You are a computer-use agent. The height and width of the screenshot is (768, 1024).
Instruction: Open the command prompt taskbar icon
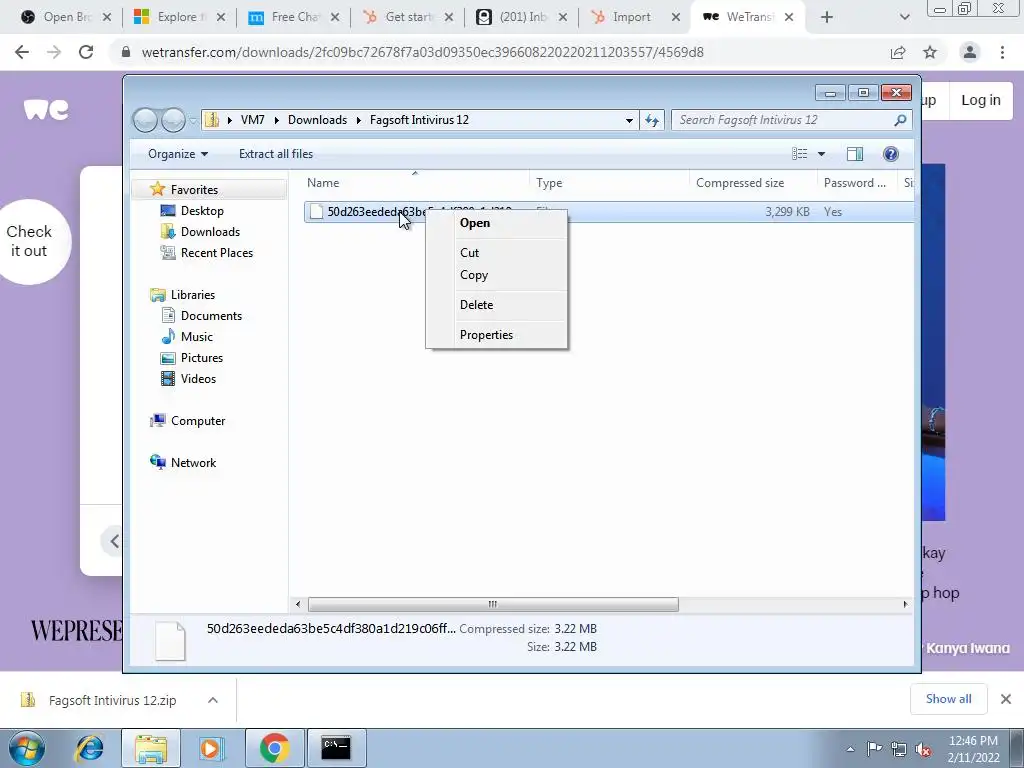pyautogui.click(x=336, y=748)
